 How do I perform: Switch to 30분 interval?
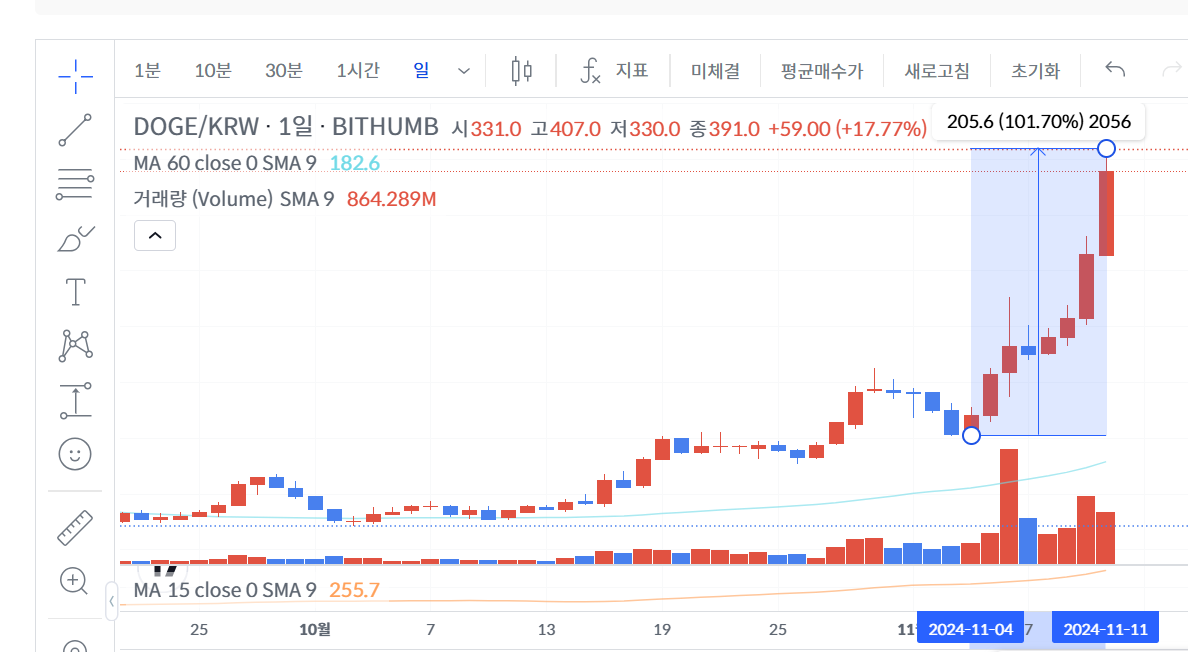pos(284,70)
